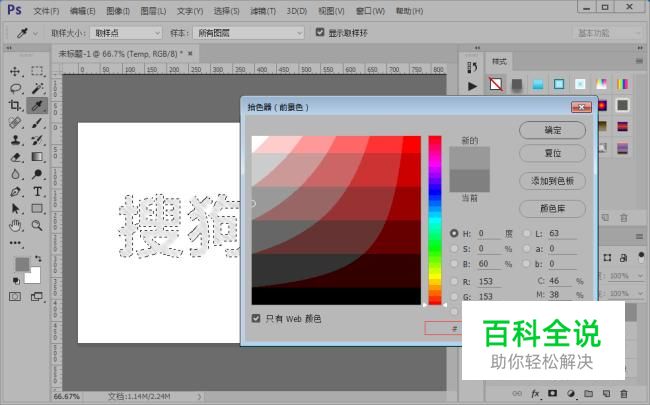Change the screen mode

tap(37, 296)
